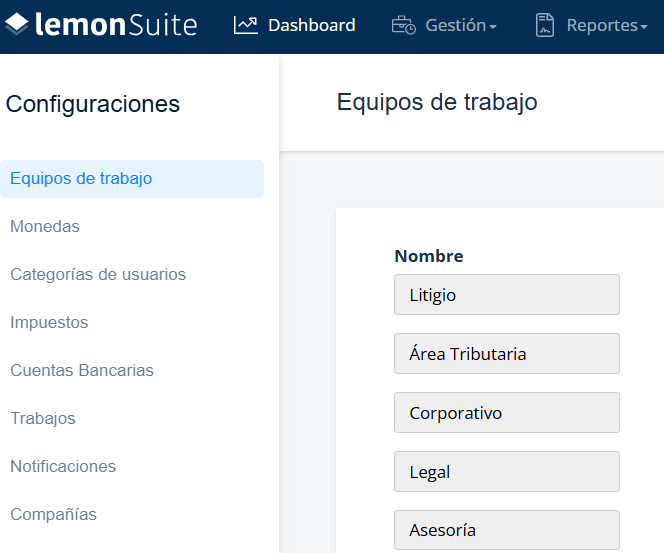Open Monedas settings
Screen dimensions: 664x553
[x=45, y=227]
